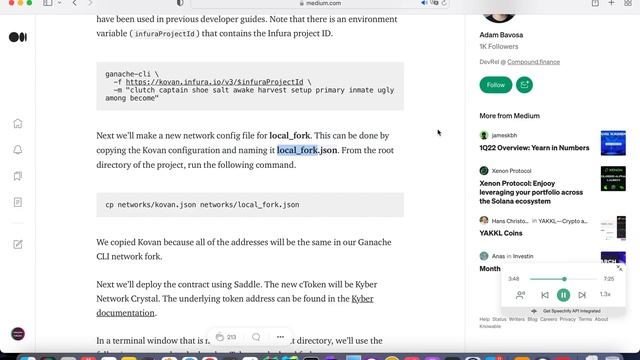Click the cp networks/kovan.json code block

[x=250, y=205]
